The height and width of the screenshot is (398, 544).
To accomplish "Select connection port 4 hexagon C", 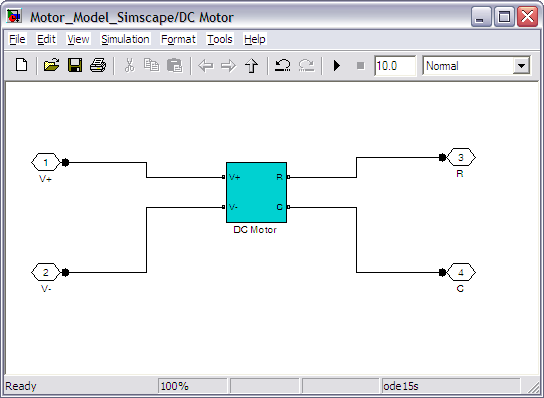I will (461, 272).
